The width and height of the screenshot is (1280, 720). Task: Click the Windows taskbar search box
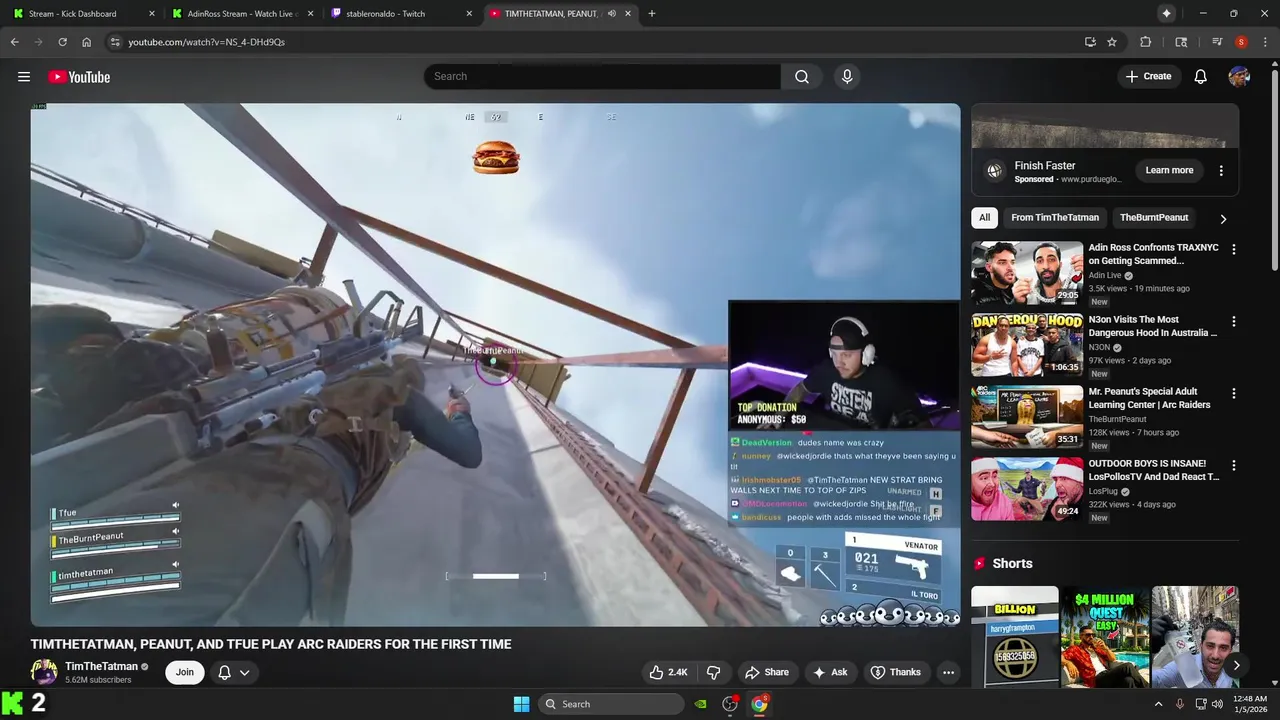tap(612, 704)
